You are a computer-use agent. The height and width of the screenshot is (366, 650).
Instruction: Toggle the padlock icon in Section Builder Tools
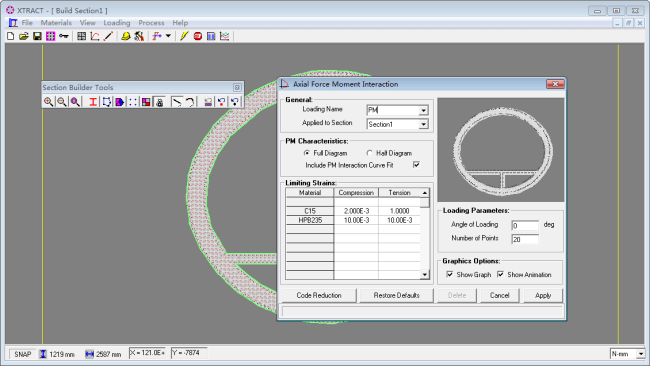(x=159, y=102)
